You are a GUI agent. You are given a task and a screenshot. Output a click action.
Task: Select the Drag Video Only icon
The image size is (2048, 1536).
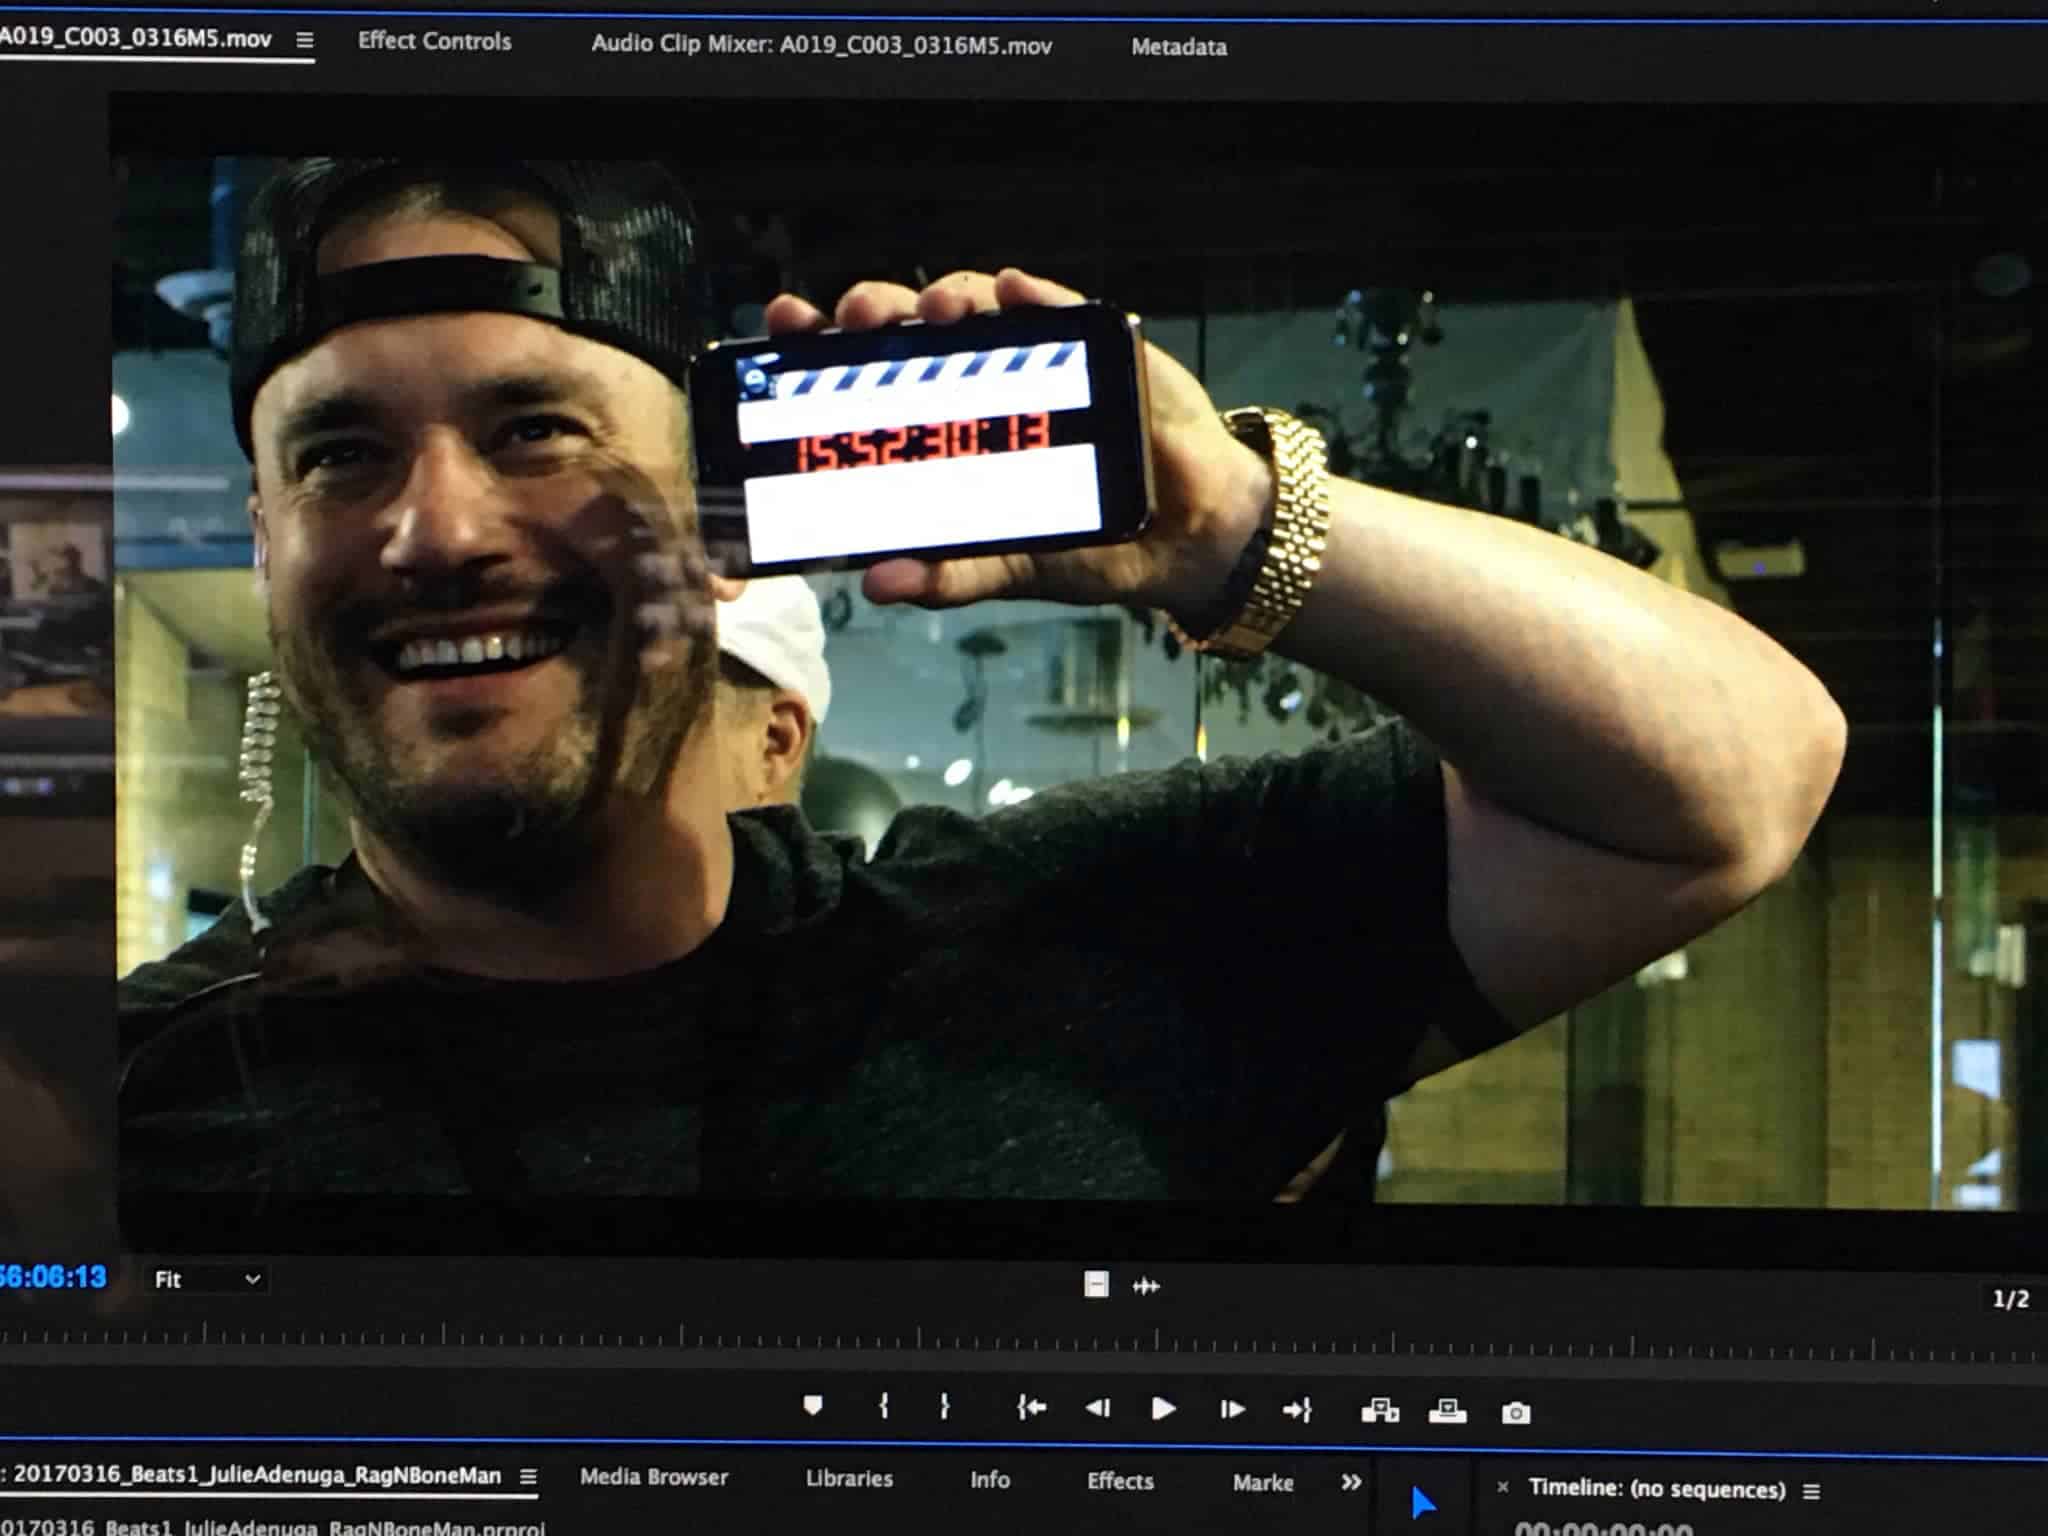click(x=1096, y=1284)
